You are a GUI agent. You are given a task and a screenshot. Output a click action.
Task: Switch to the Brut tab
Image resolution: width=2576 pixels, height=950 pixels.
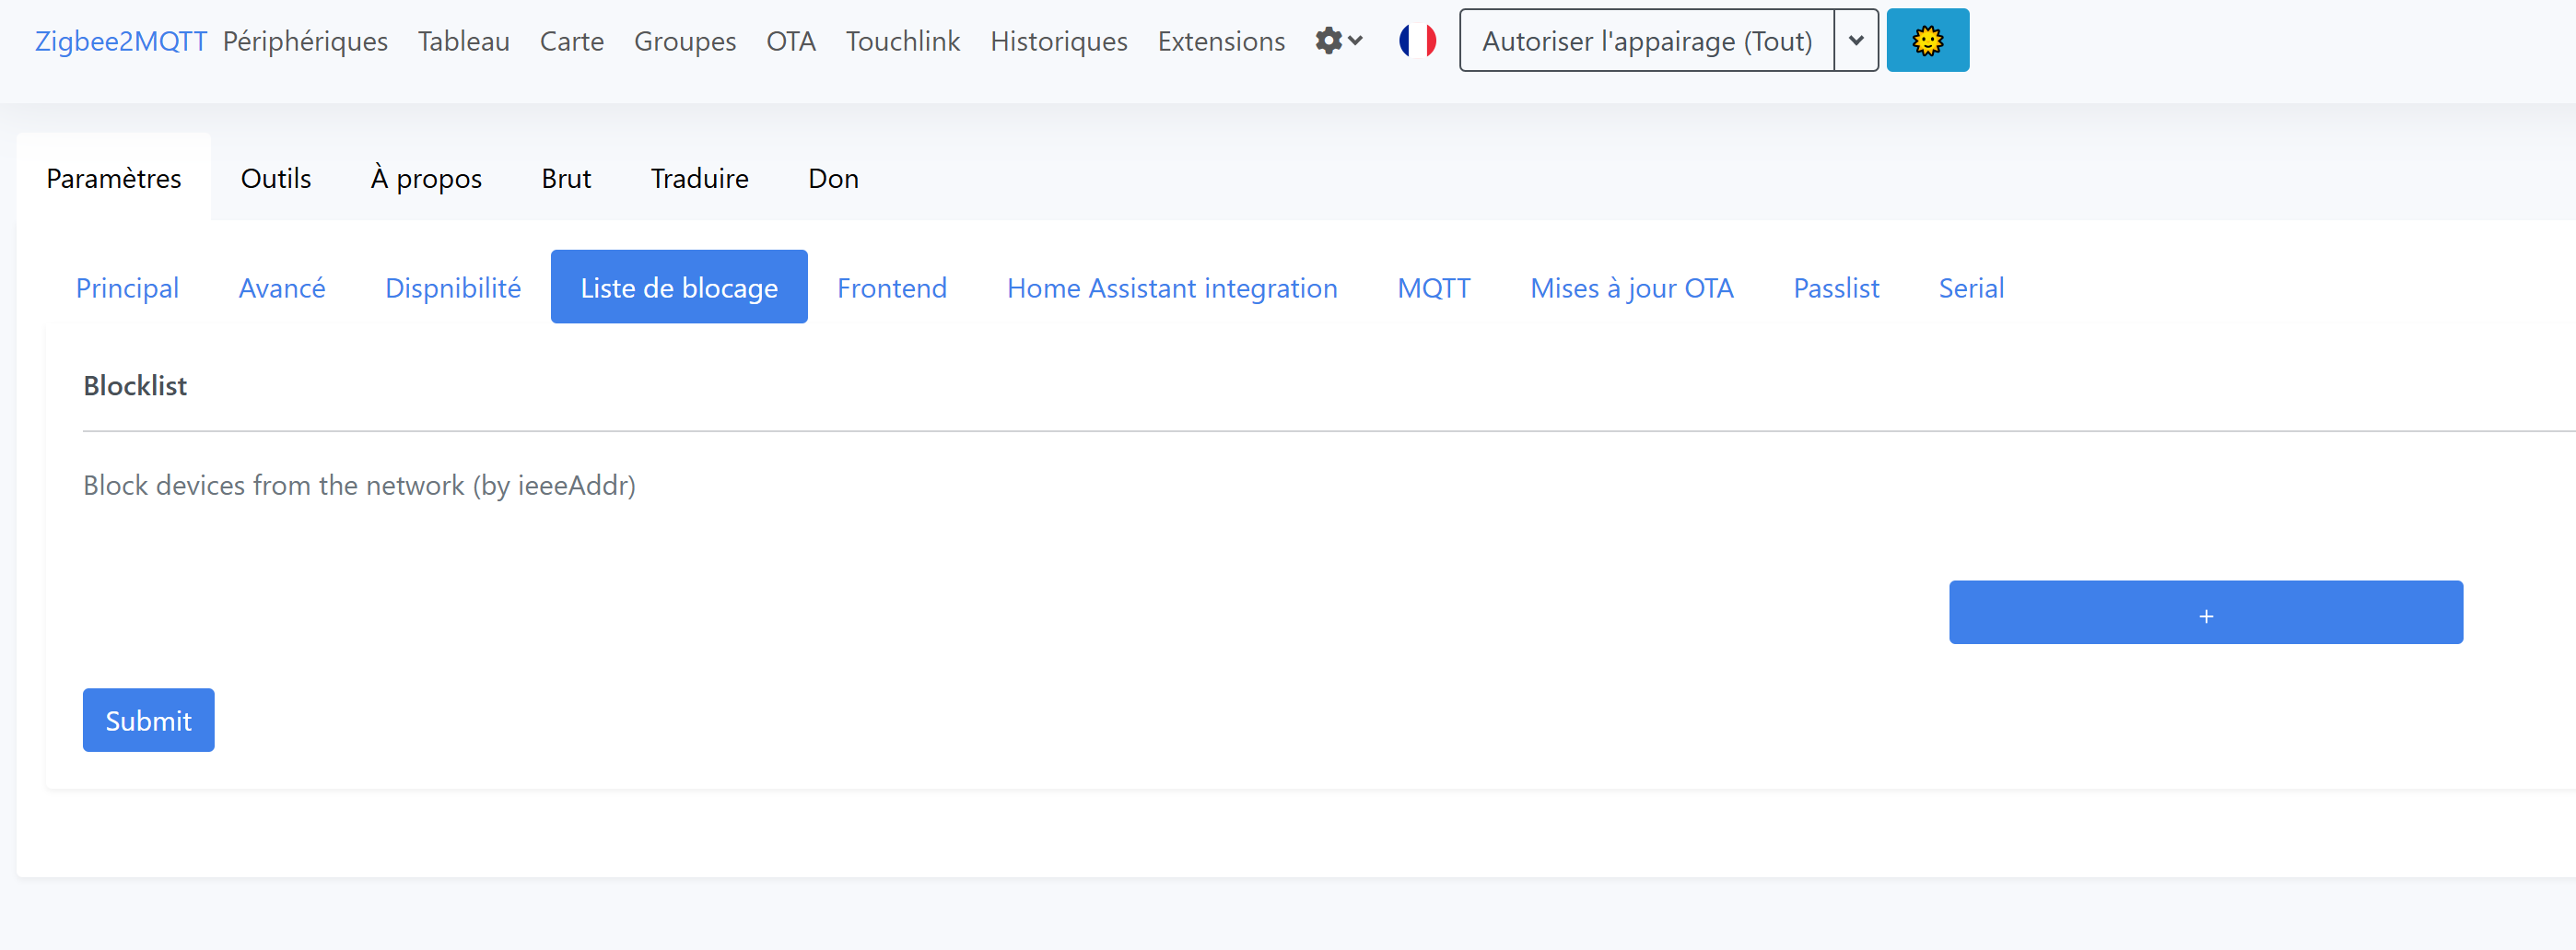(x=566, y=178)
